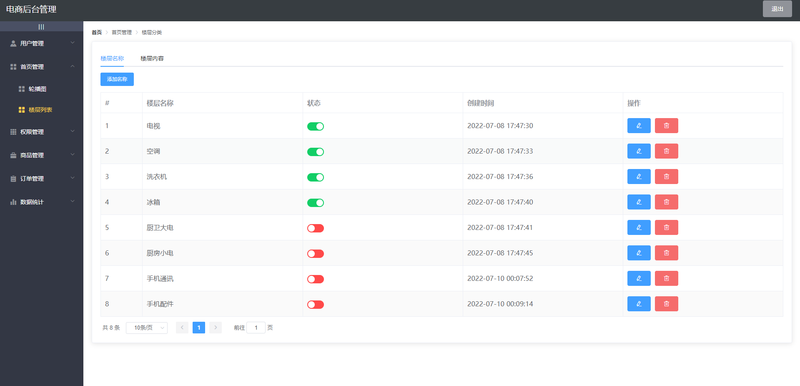Delete the 手机通讯 row with trash icon
Viewport: 800px width, 386px height.
click(x=666, y=278)
